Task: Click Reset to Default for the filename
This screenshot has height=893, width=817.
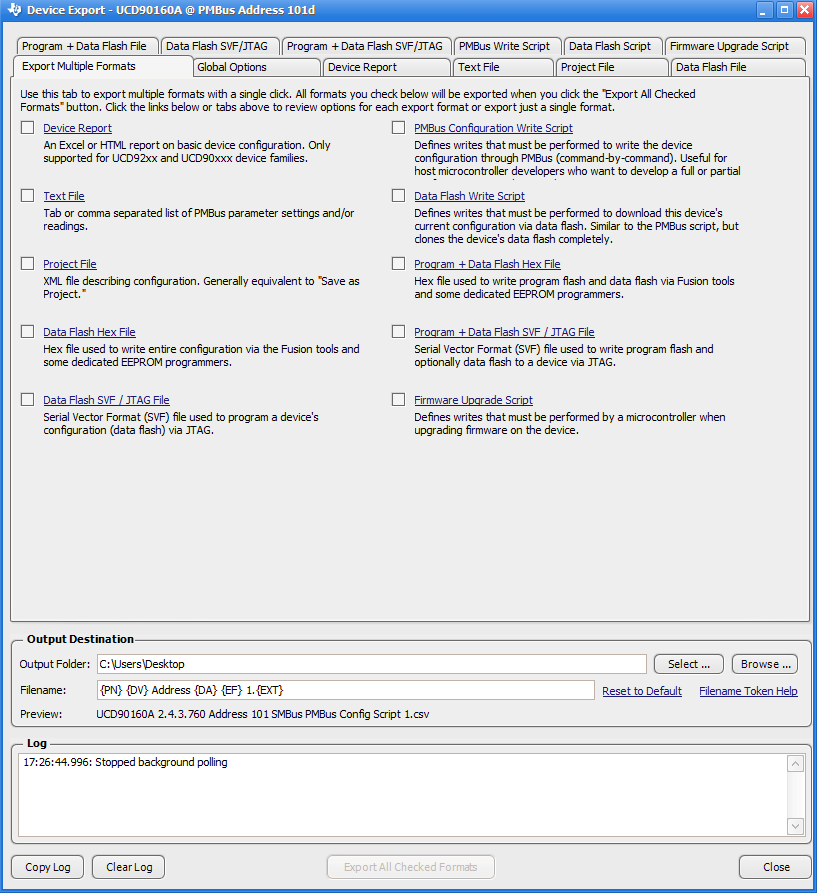Action: click(x=641, y=691)
